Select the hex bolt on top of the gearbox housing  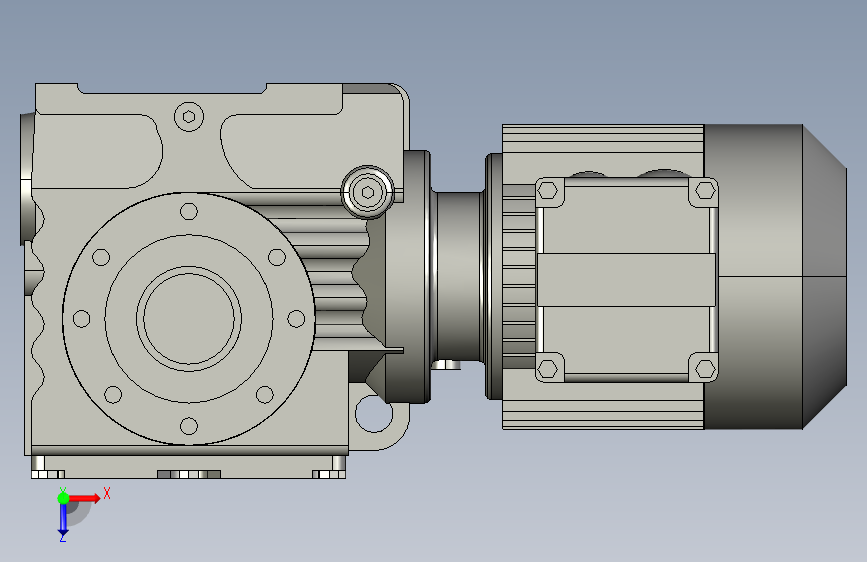coord(189,117)
